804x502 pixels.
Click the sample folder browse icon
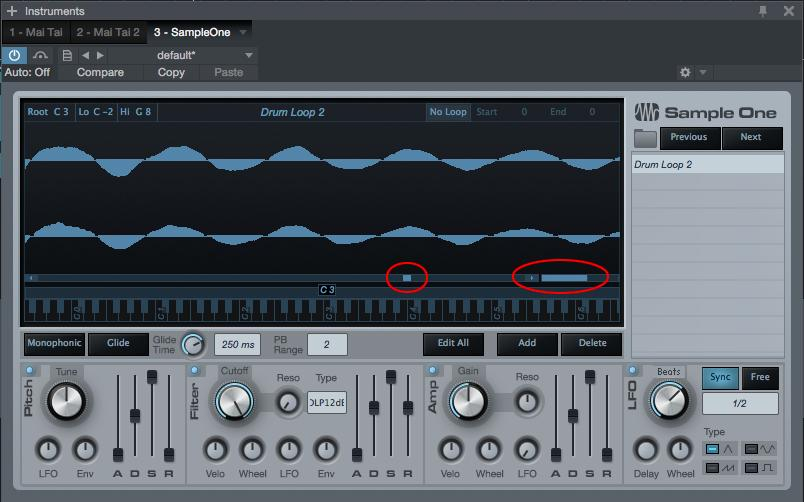645,138
